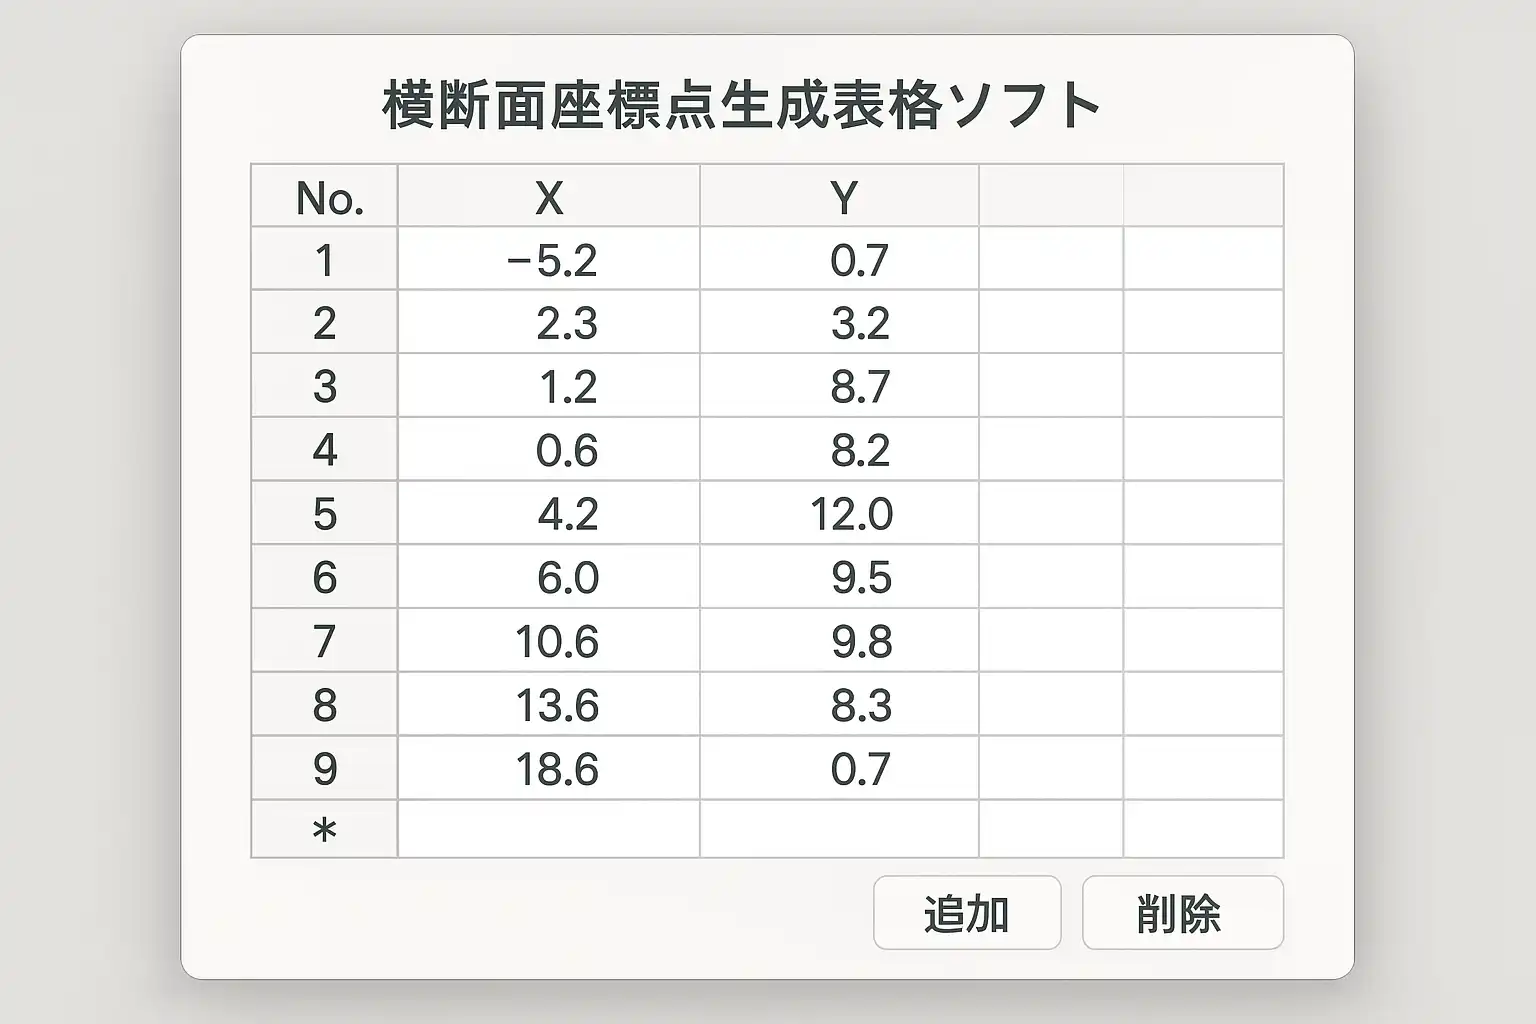
Task: Select row header number 5
Action: tap(324, 514)
